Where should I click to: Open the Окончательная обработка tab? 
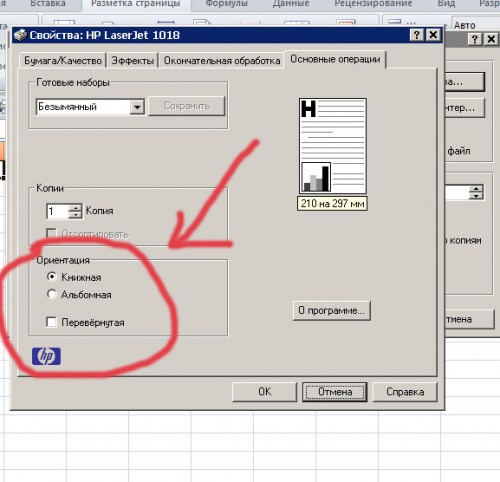point(222,61)
